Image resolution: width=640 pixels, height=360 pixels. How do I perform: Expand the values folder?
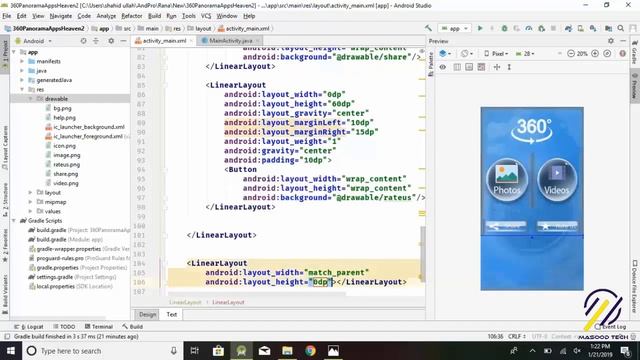coord(31,211)
